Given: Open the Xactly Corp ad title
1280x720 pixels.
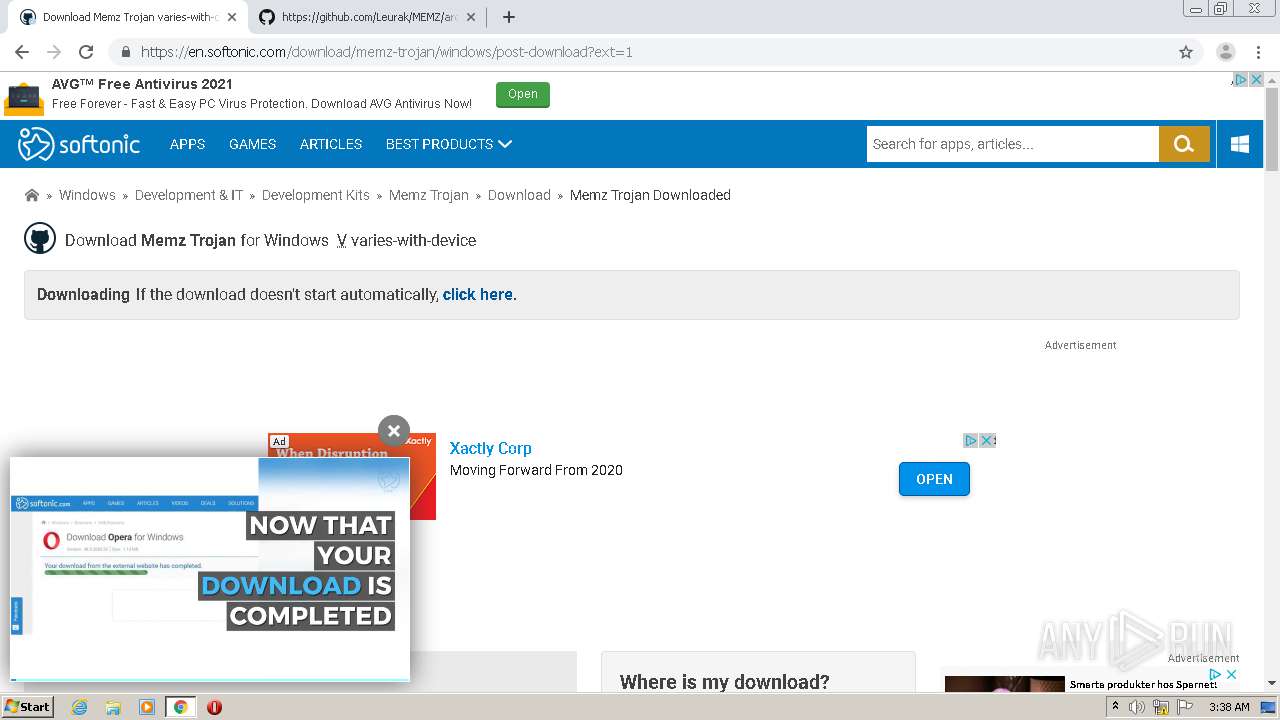Looking at the screenshot, I should 490,448.
